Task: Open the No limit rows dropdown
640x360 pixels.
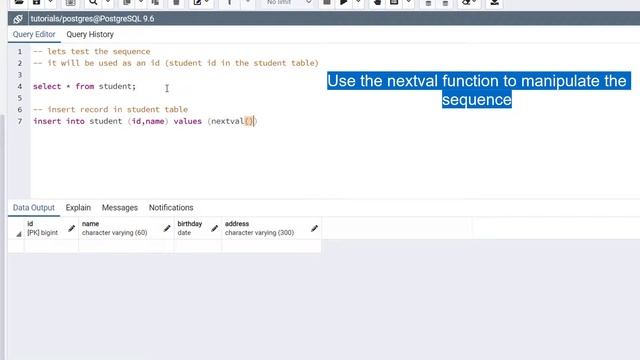Action: point(289,2)
